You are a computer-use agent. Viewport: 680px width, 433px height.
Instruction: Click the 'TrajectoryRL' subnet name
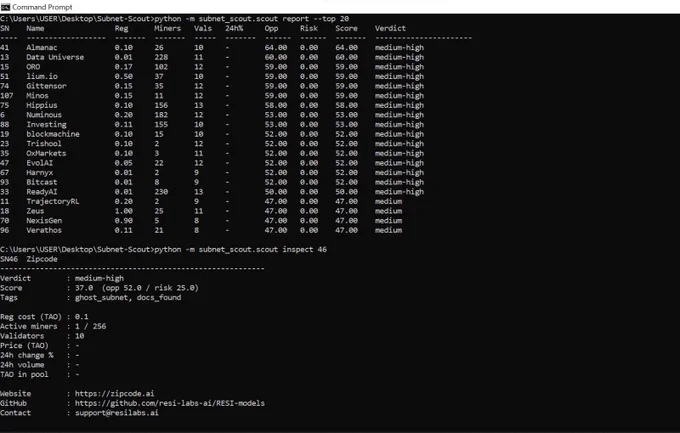(x=53, y=201)
